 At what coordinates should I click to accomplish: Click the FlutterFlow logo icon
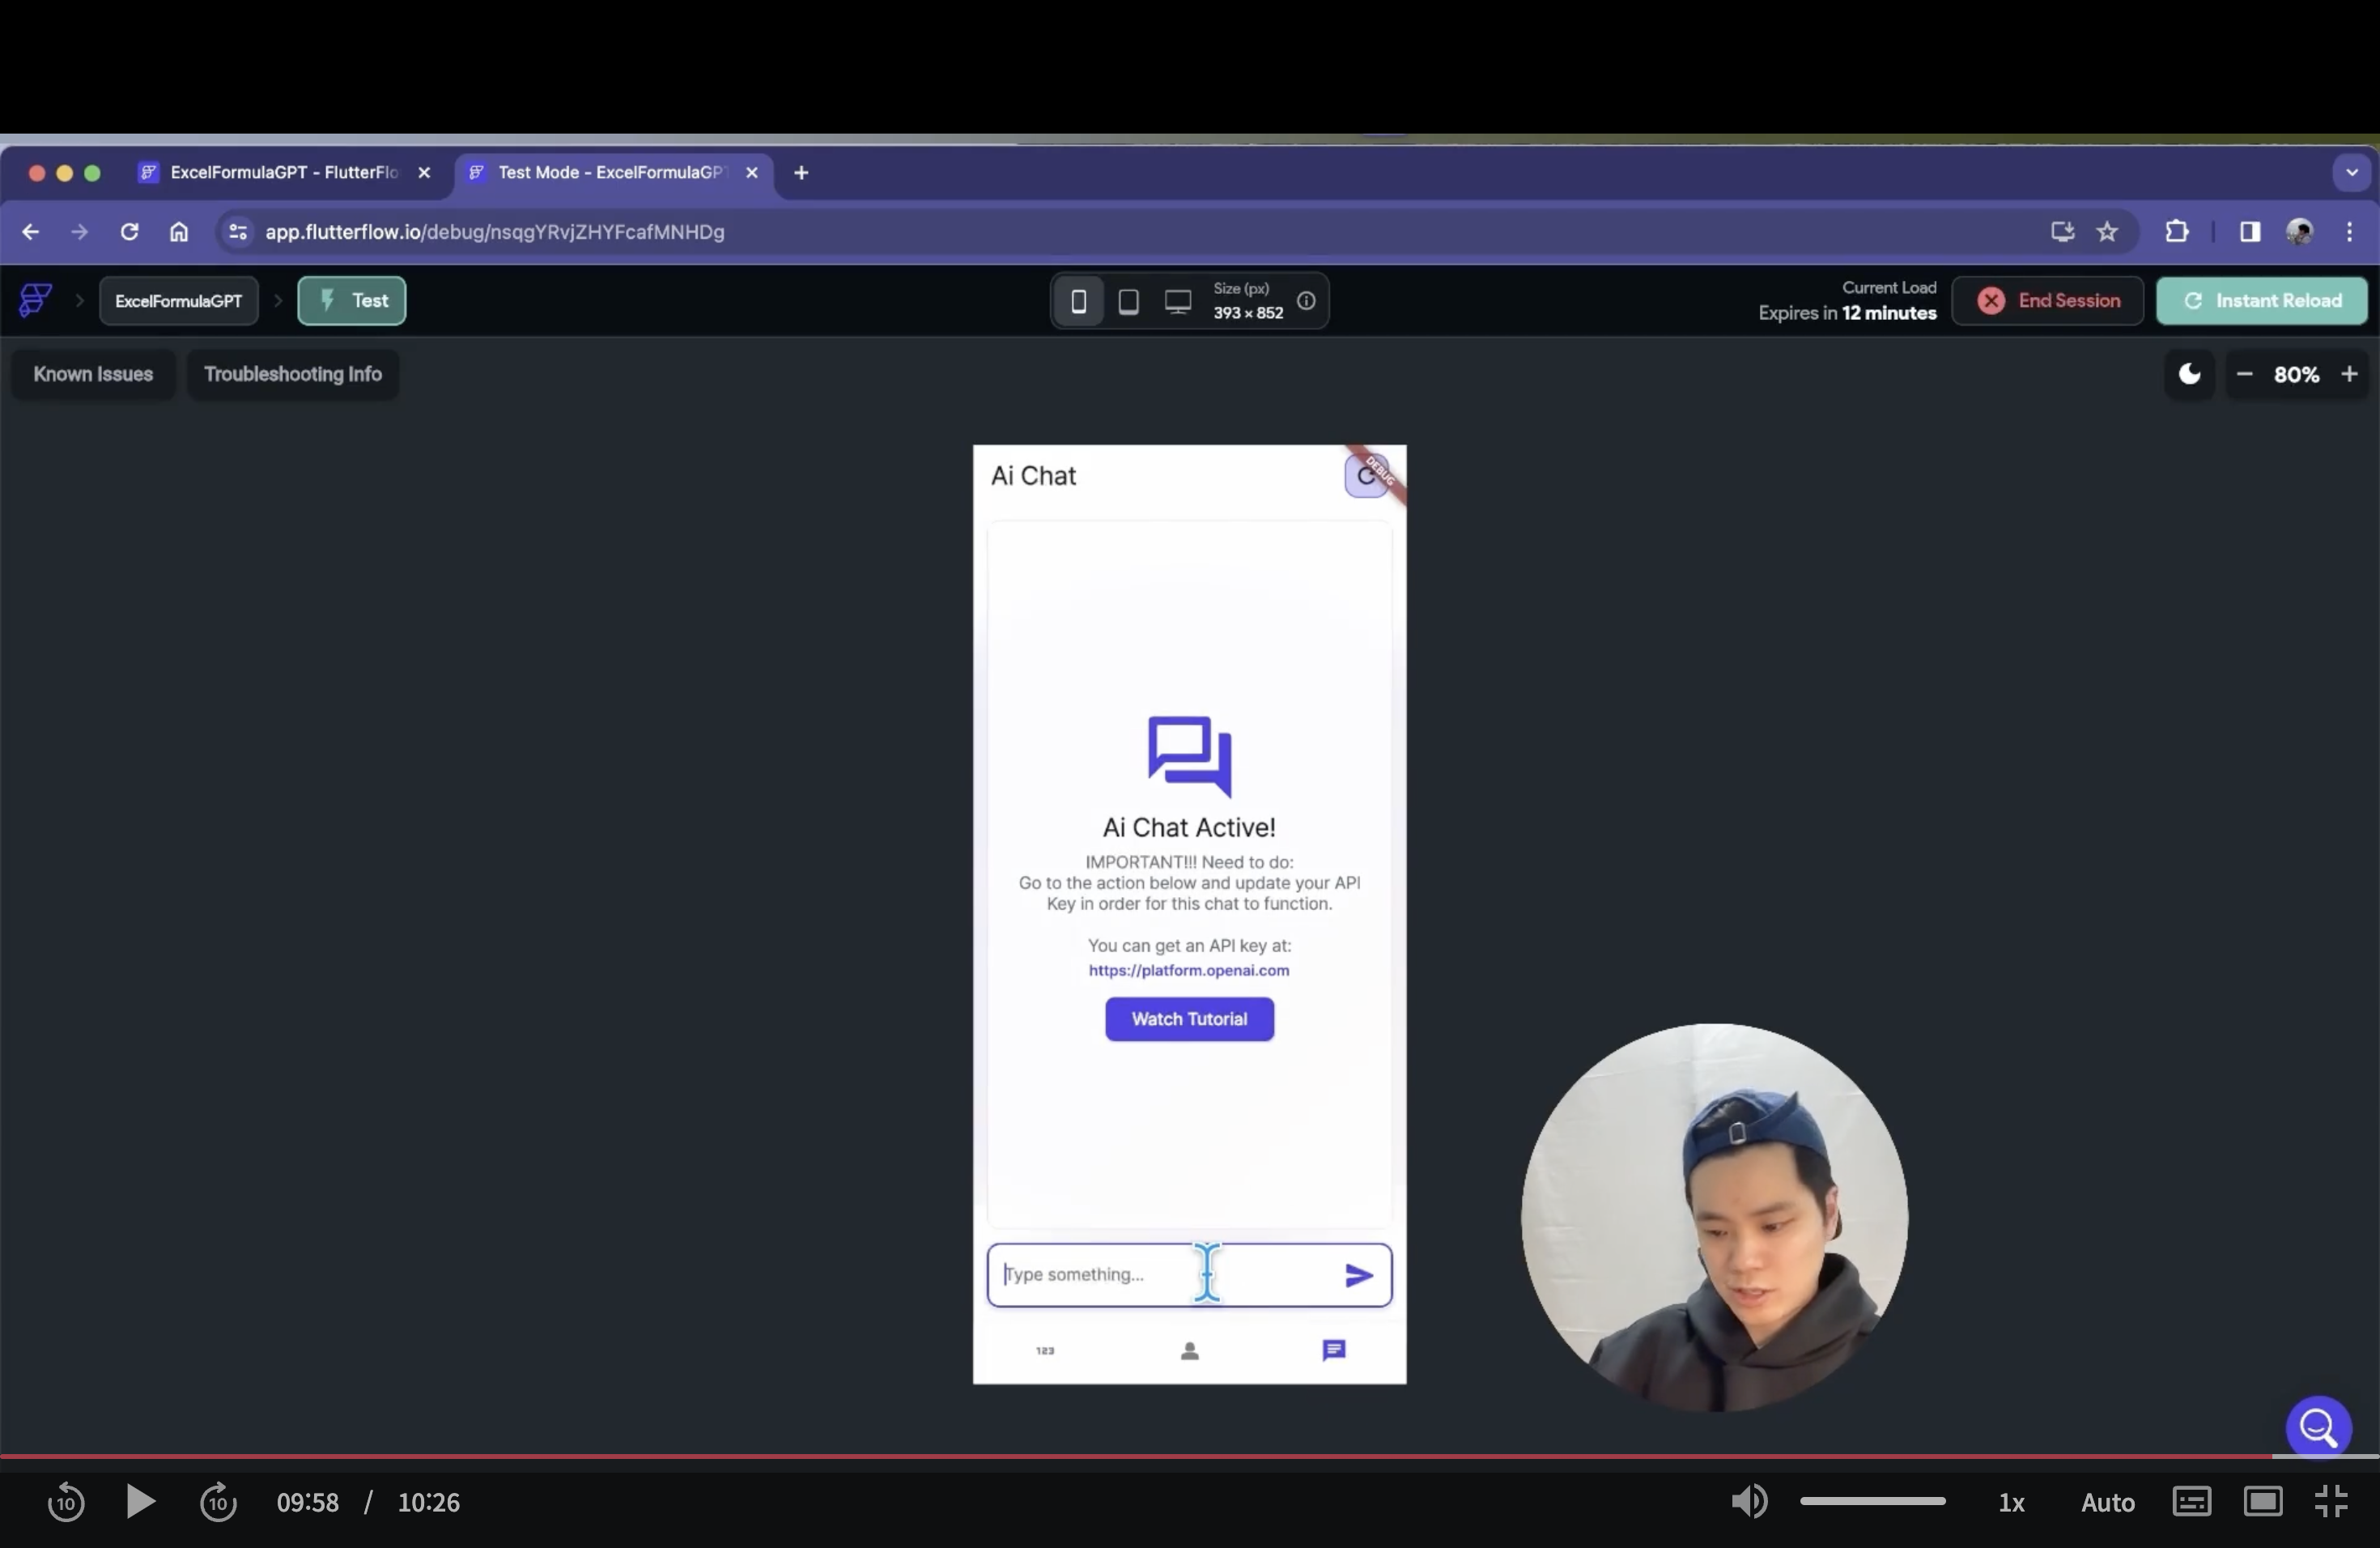coord(36,300)
